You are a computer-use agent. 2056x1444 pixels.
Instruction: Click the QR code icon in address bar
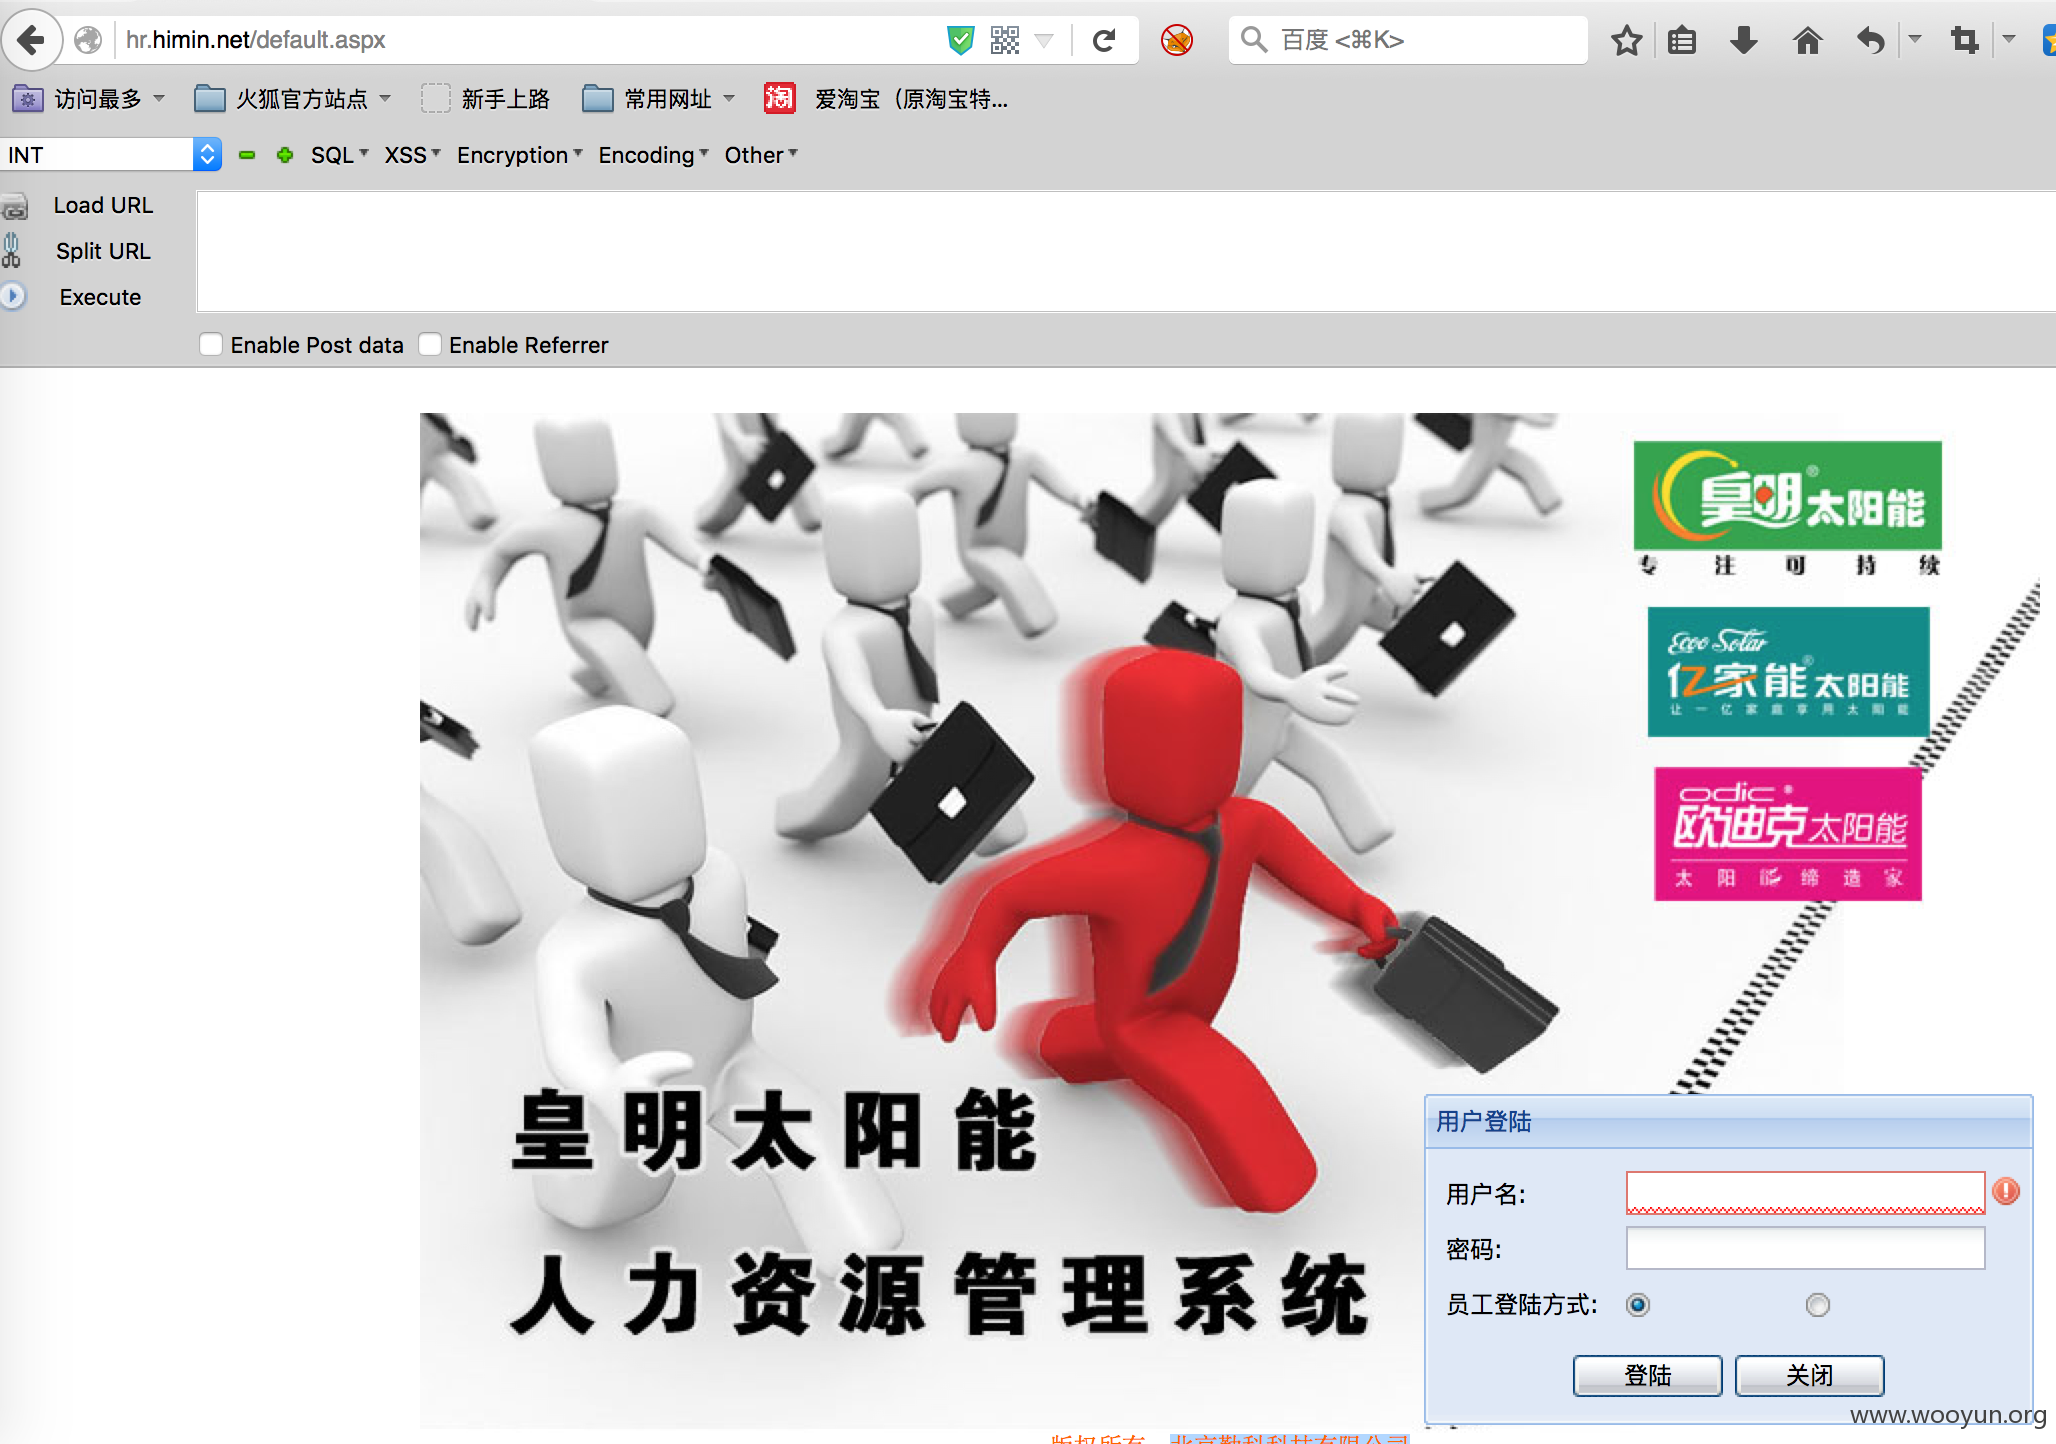point(1004,40)
